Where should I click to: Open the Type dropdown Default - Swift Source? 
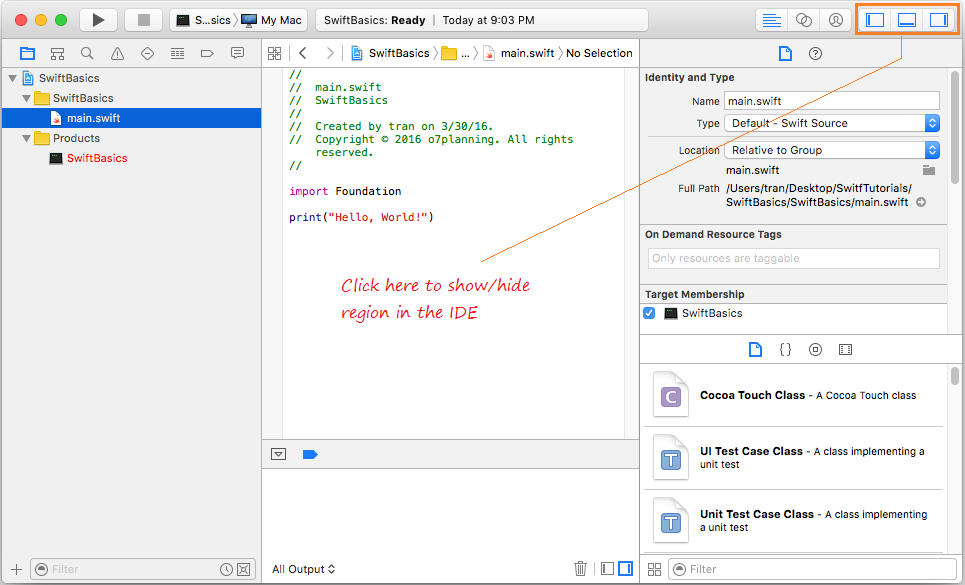click(x=831, y=123)
